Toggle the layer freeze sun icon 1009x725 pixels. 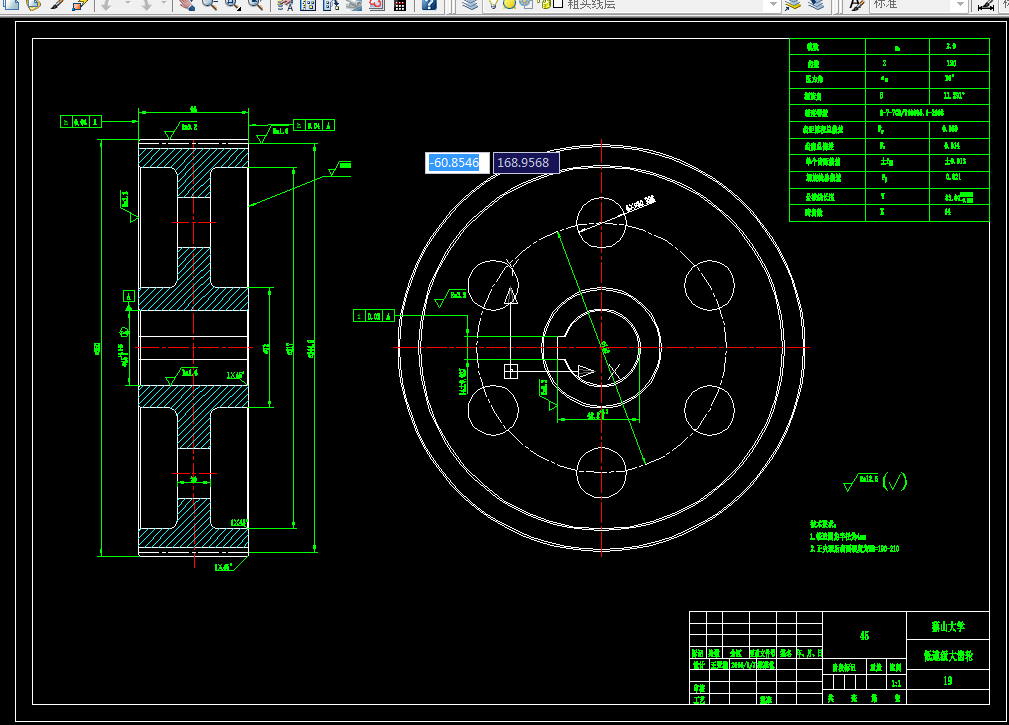(510, 4)
